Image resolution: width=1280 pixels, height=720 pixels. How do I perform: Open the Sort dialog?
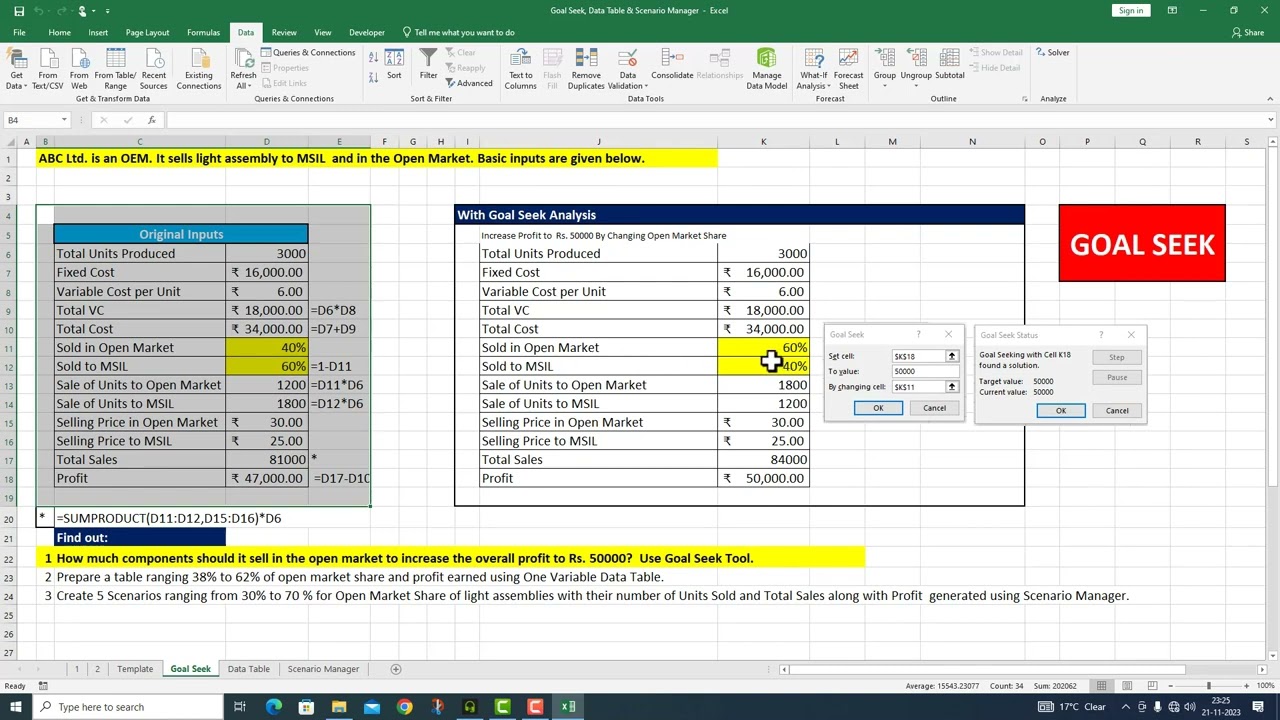coord(394,64)
